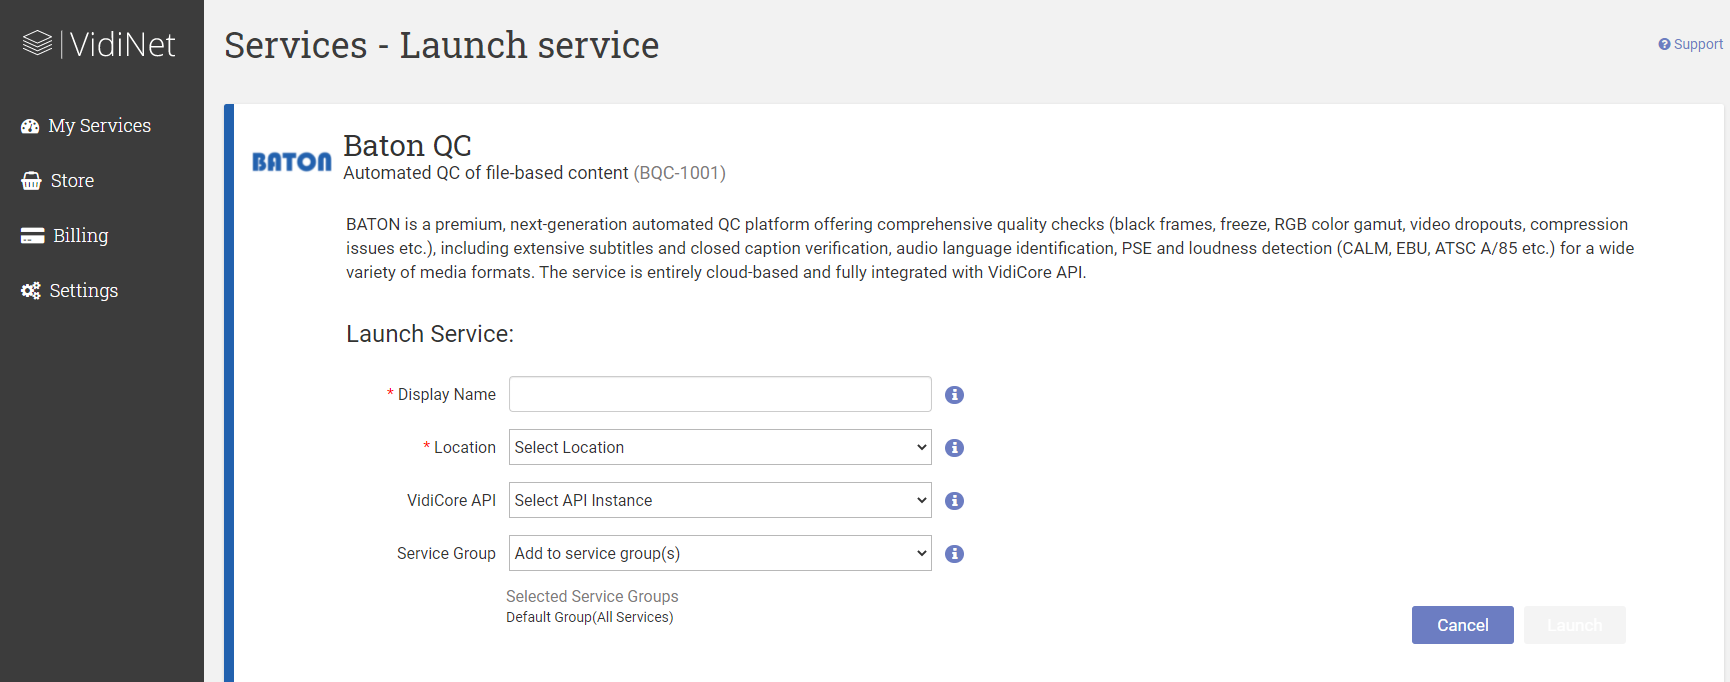
Task: Click the info icon beside Location
Action: click(954, 448)
